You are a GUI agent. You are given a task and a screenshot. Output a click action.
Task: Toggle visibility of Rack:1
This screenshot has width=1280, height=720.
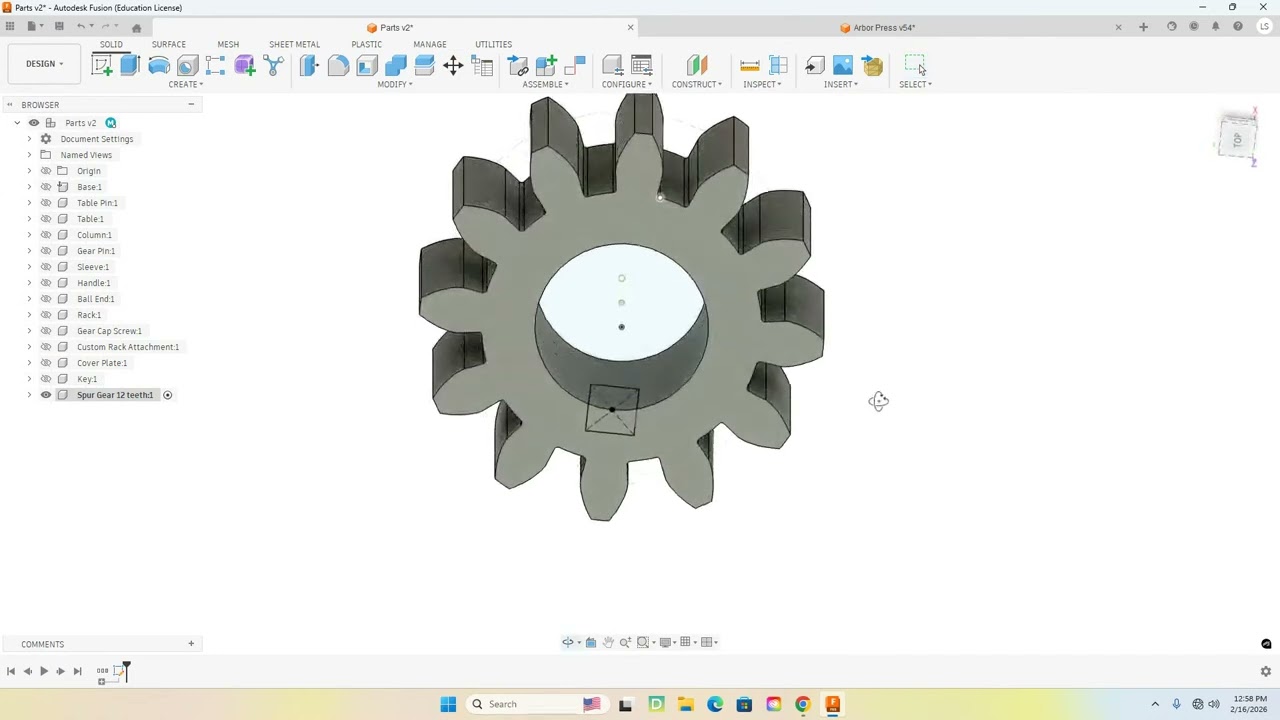click(46, 315)
